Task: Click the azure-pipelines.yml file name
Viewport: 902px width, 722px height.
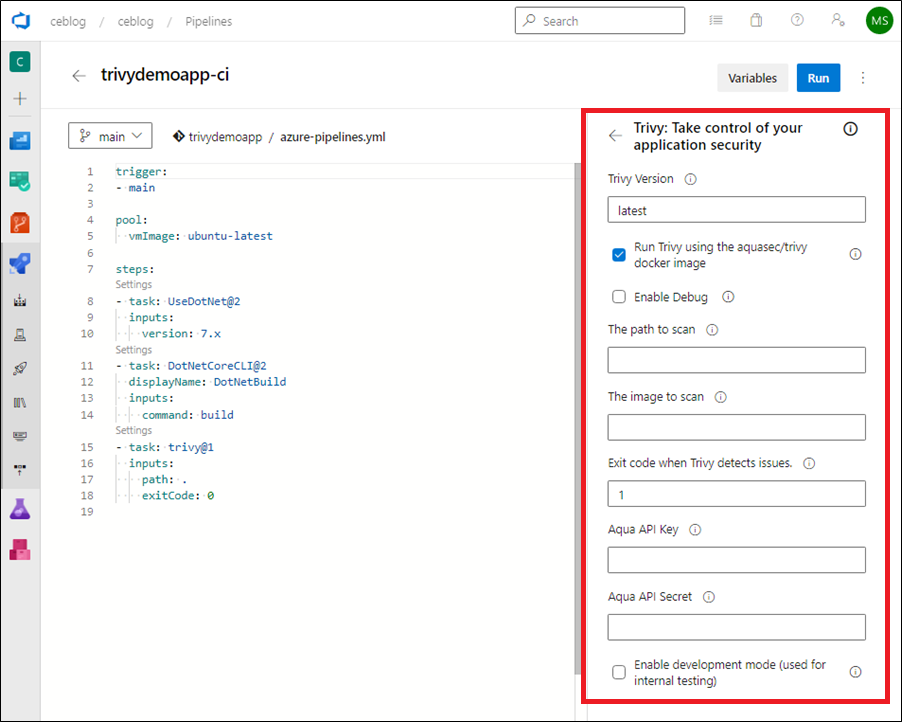Action: point(332,137)
